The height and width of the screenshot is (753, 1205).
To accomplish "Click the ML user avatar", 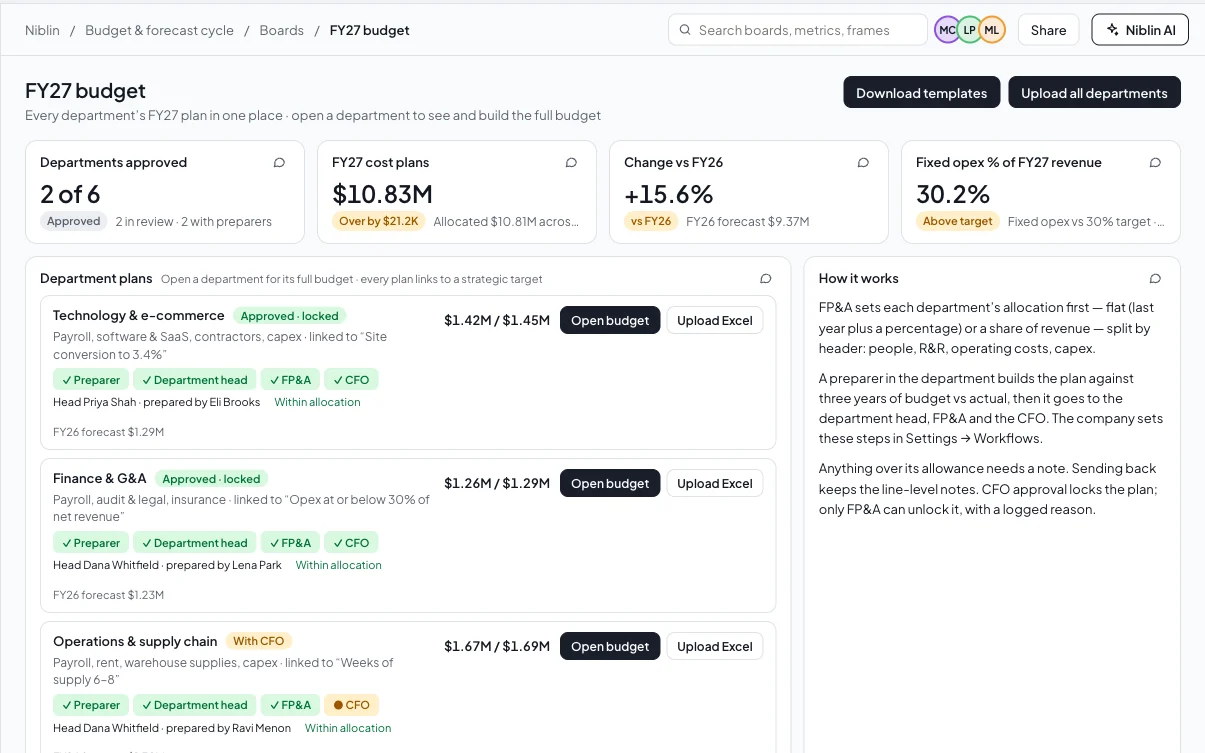I will 991,30.
